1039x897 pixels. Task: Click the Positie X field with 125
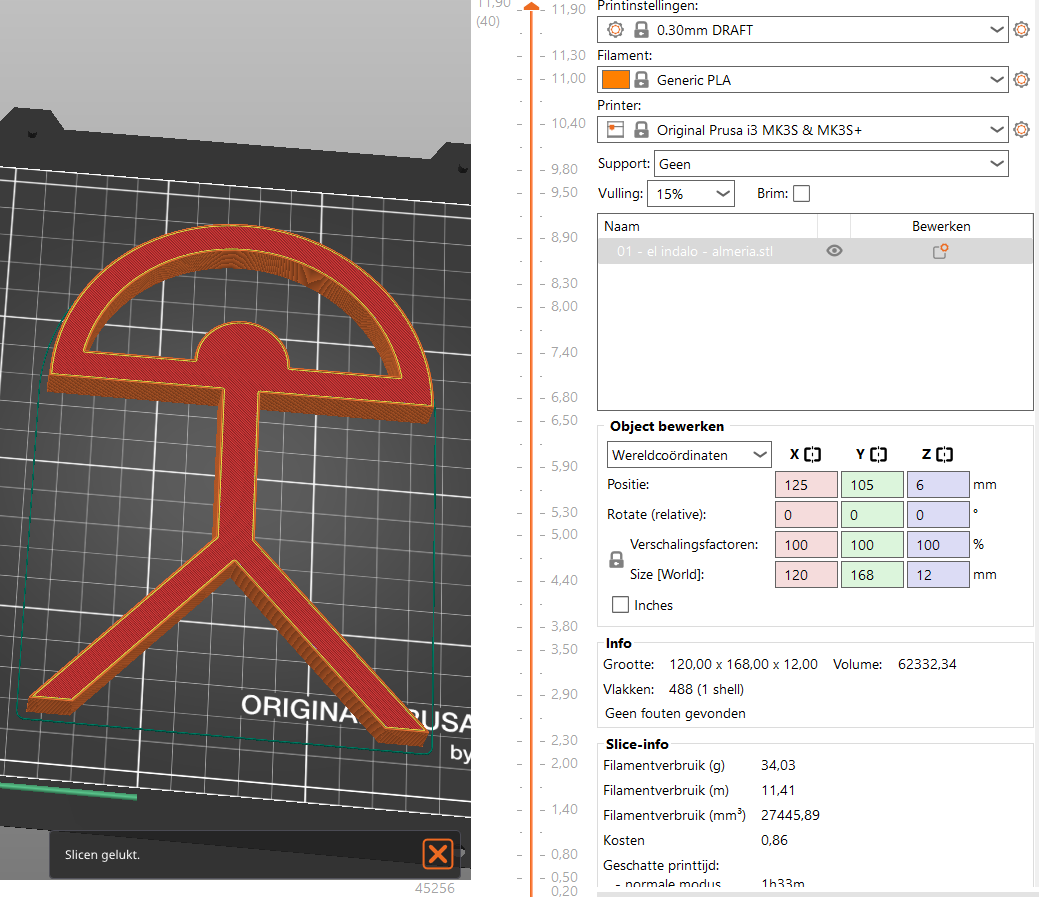click(806, 485)
